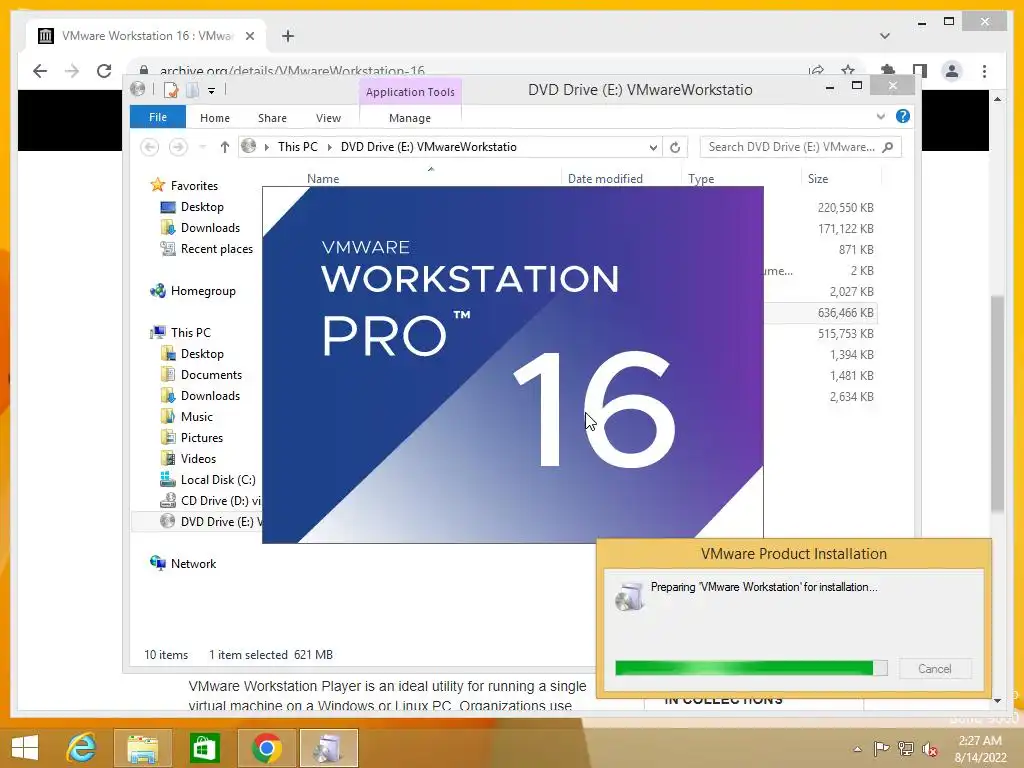The image size is (1024, 768).
Task: Click Explorer's back arrow button
Action: coord(150,147)
